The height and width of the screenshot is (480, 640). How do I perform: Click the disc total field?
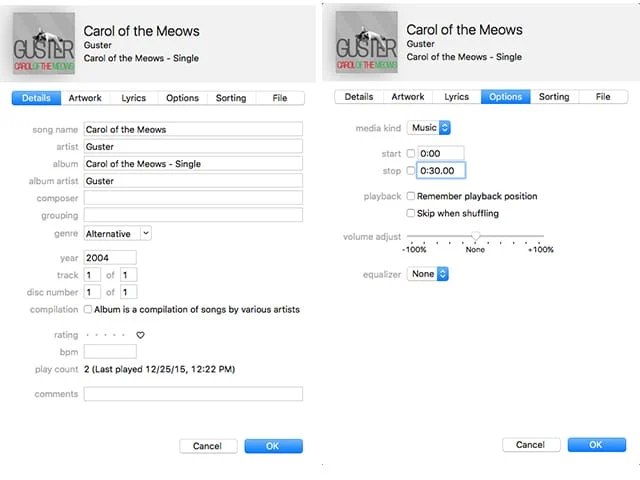tap(129, 292)
